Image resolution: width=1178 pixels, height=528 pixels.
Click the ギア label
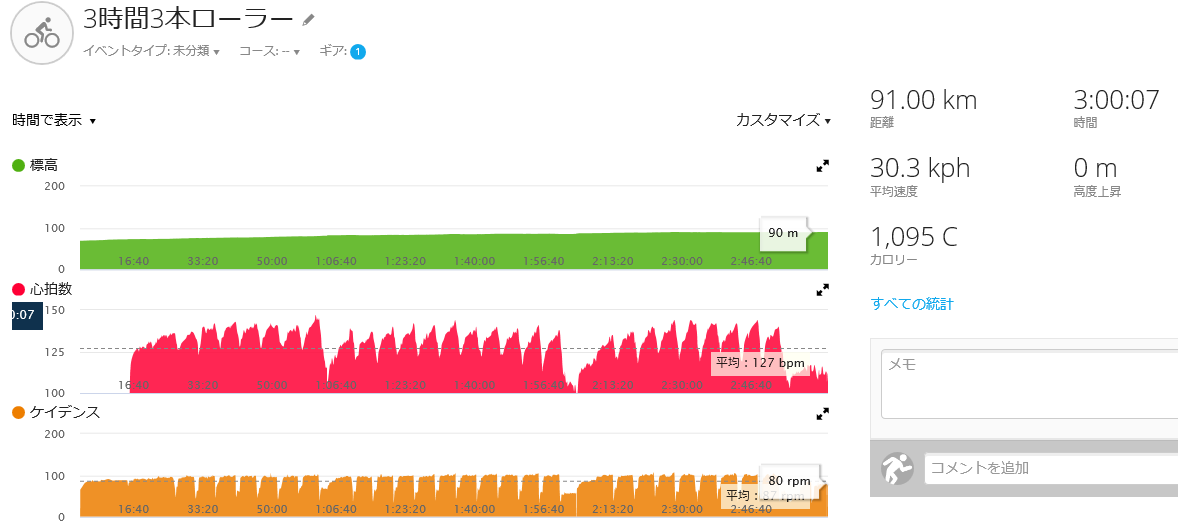(333, 51)
